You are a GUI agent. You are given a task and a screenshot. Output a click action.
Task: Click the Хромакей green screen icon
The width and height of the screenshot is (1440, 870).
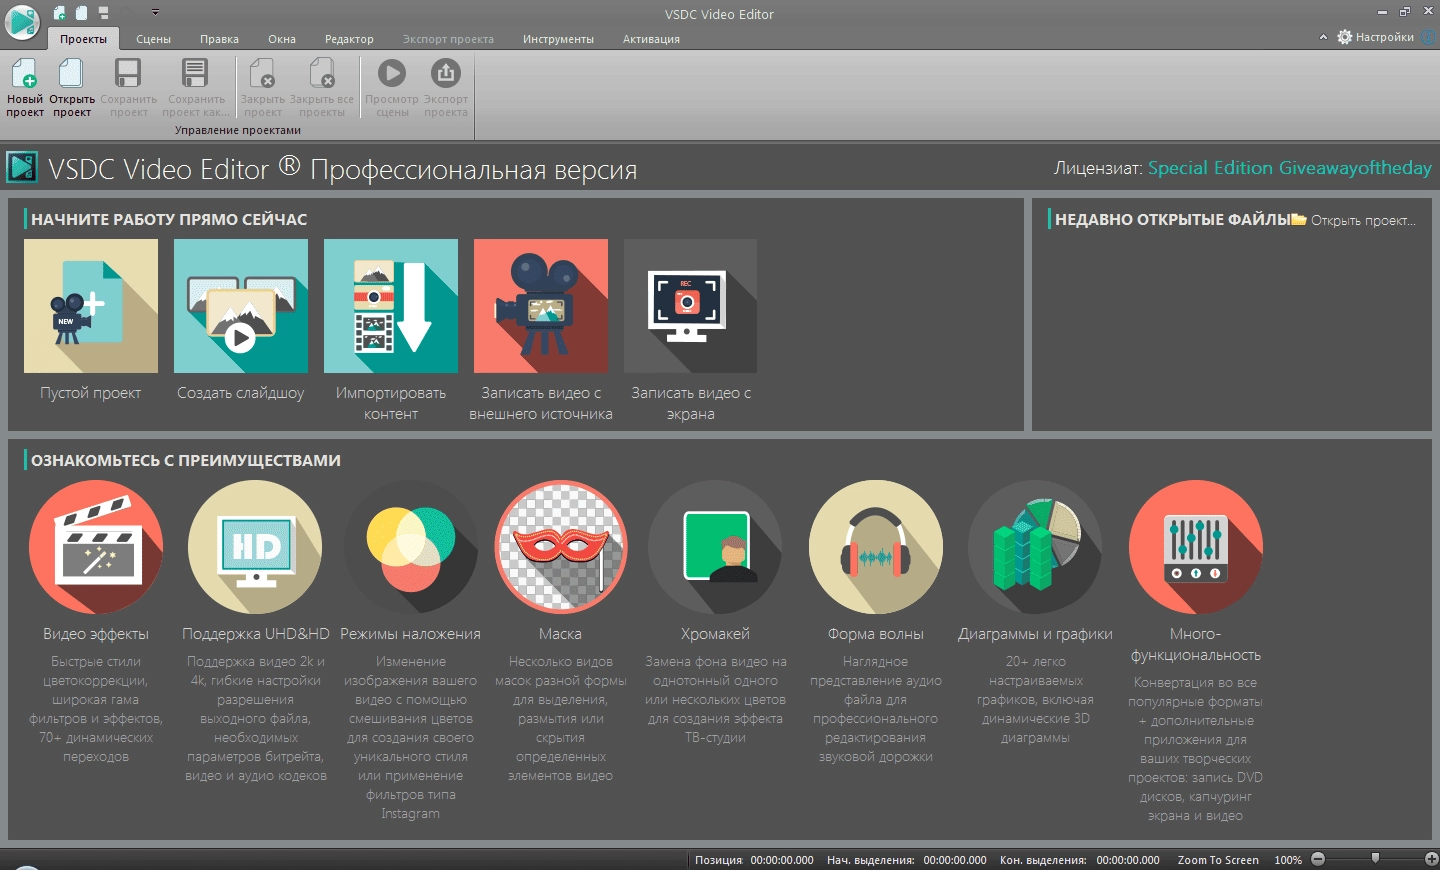pyautogui.click(x=715, y=547)
